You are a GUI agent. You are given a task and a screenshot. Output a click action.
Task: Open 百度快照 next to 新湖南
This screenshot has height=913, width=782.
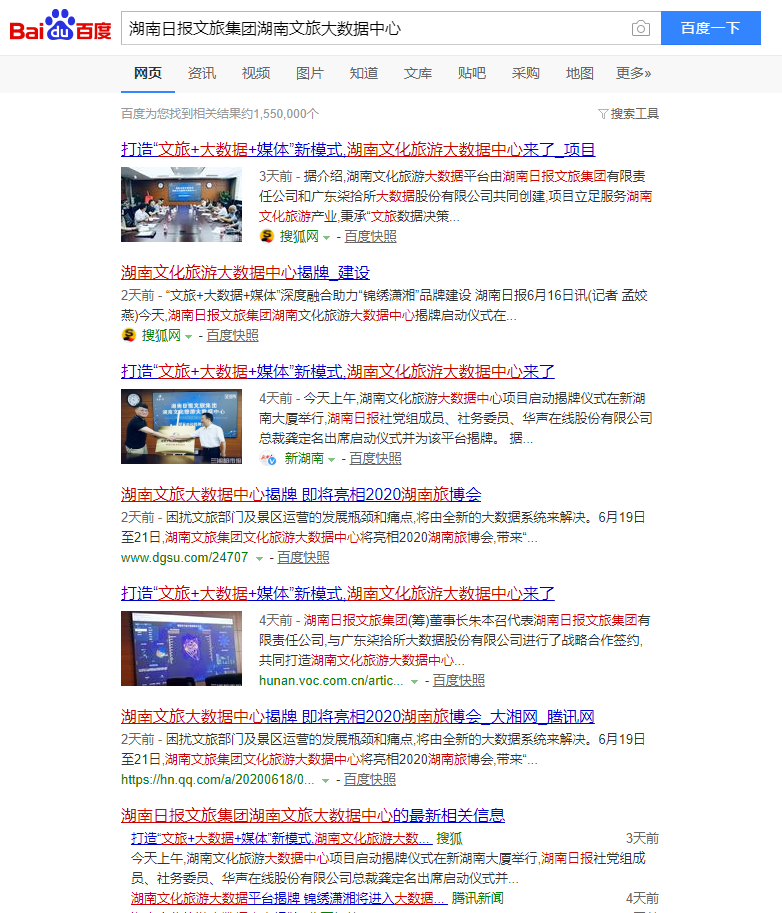pyautogui.click(x=375, y=458)
